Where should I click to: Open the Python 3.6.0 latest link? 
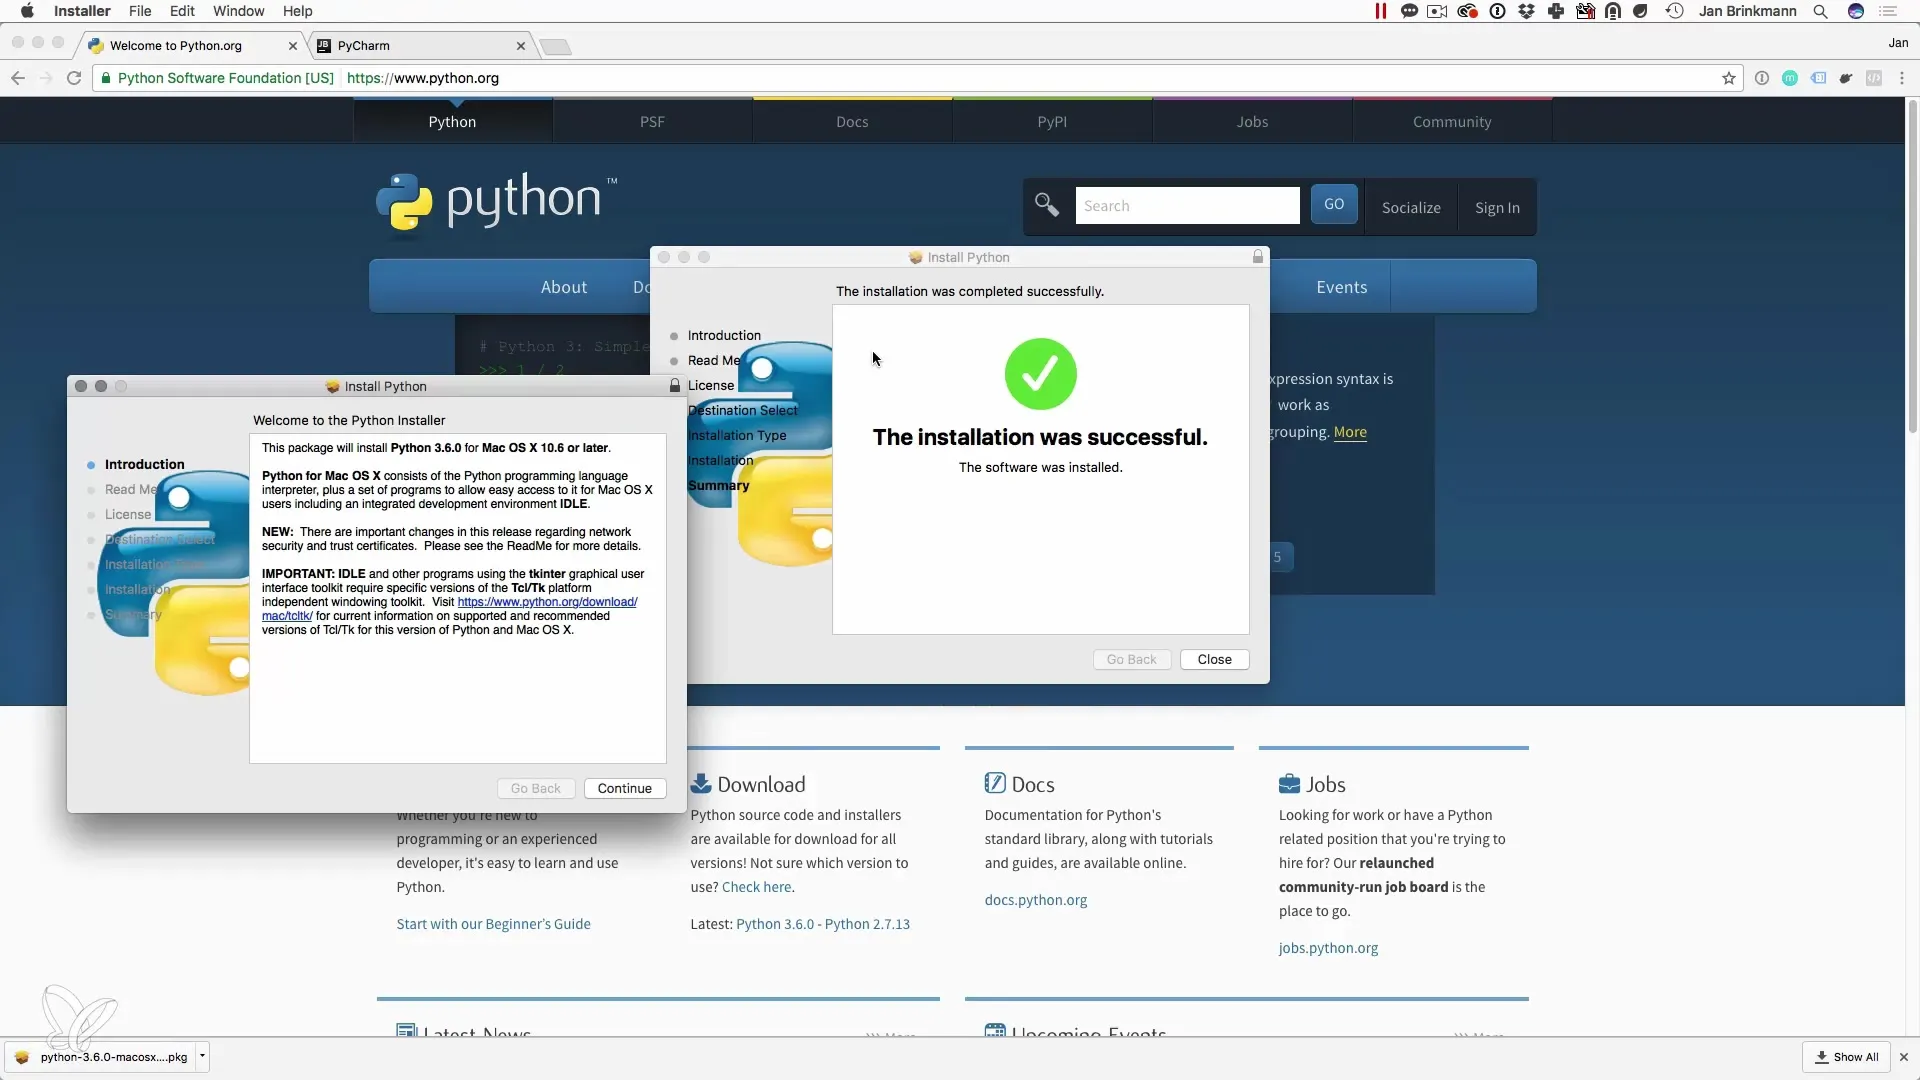coord(775,924)
